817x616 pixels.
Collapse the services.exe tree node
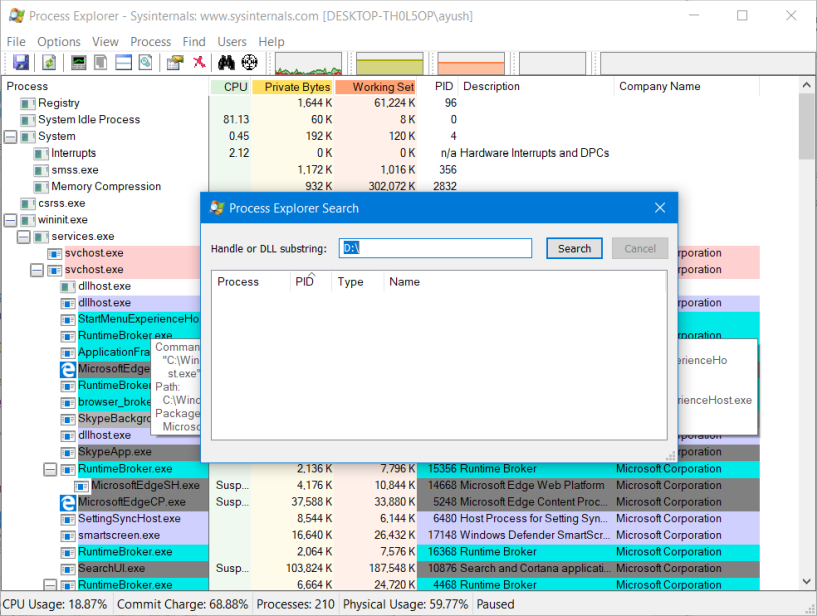tap(24, 237)
